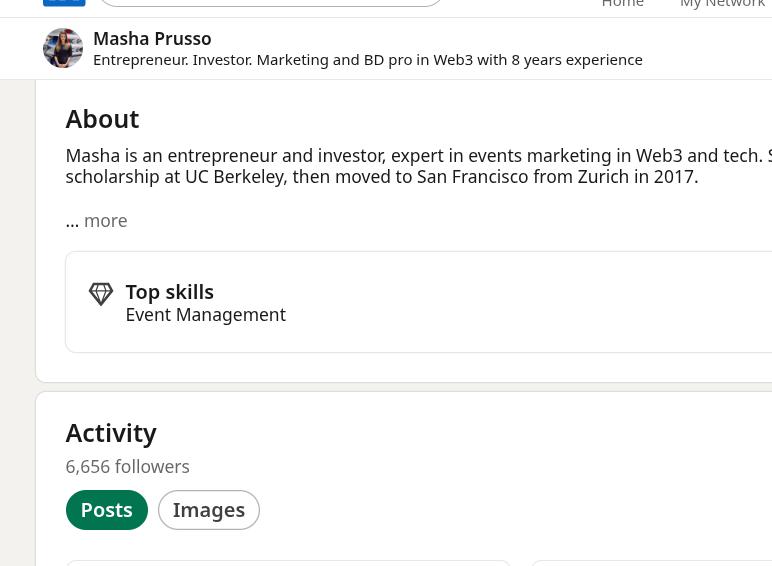
Task: Expand About section with 'more'
Action: click(105, 221)
